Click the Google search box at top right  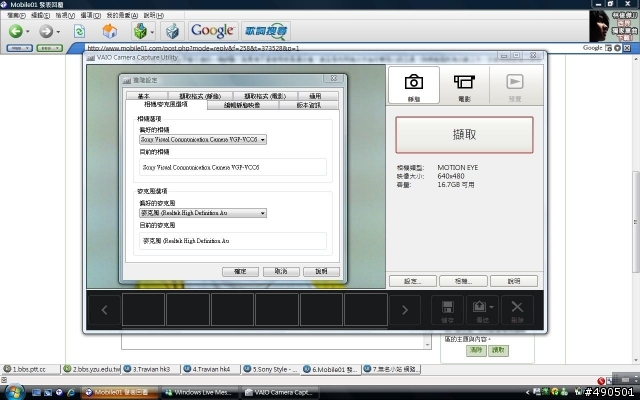(x=592, y=48)
